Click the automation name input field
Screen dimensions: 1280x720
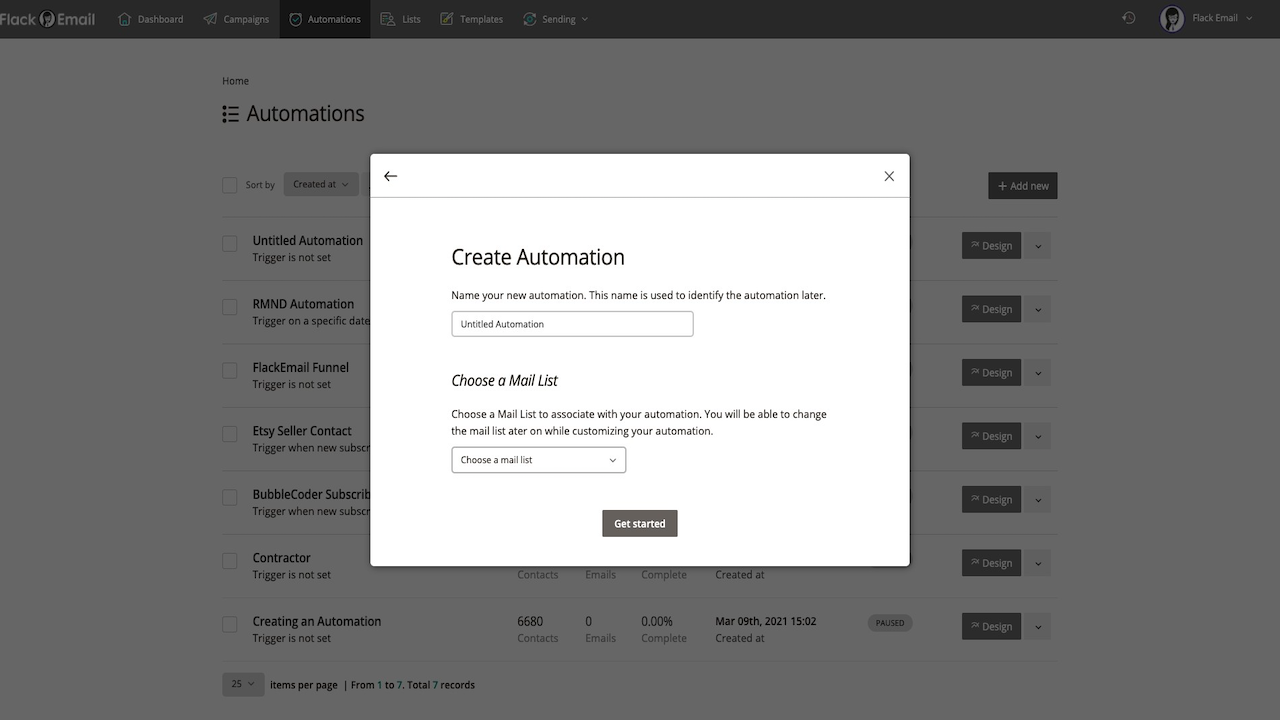(572, 324)
